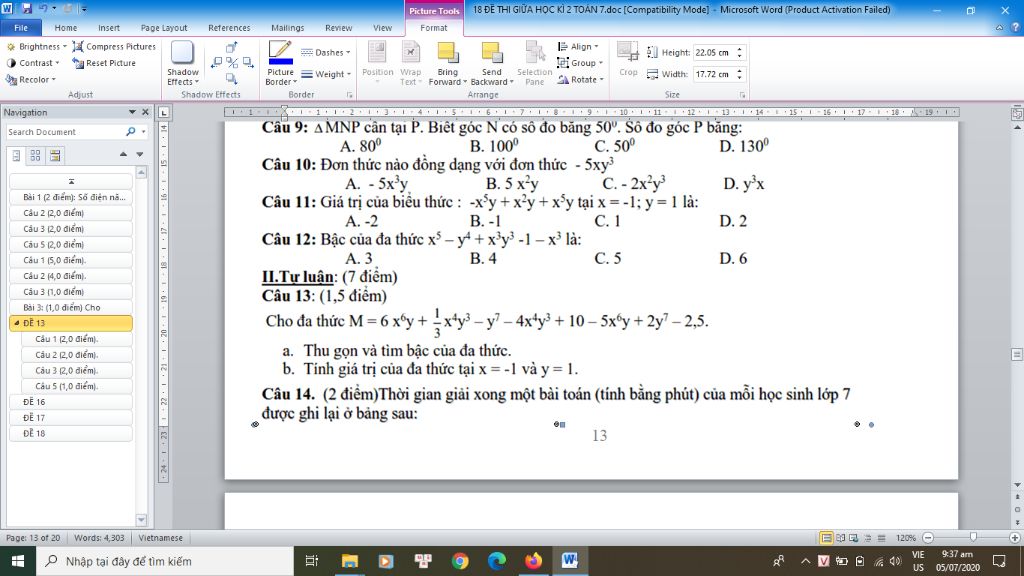Click the tab selector ruler corner
Screen dimensions: 1024x576
164,112
